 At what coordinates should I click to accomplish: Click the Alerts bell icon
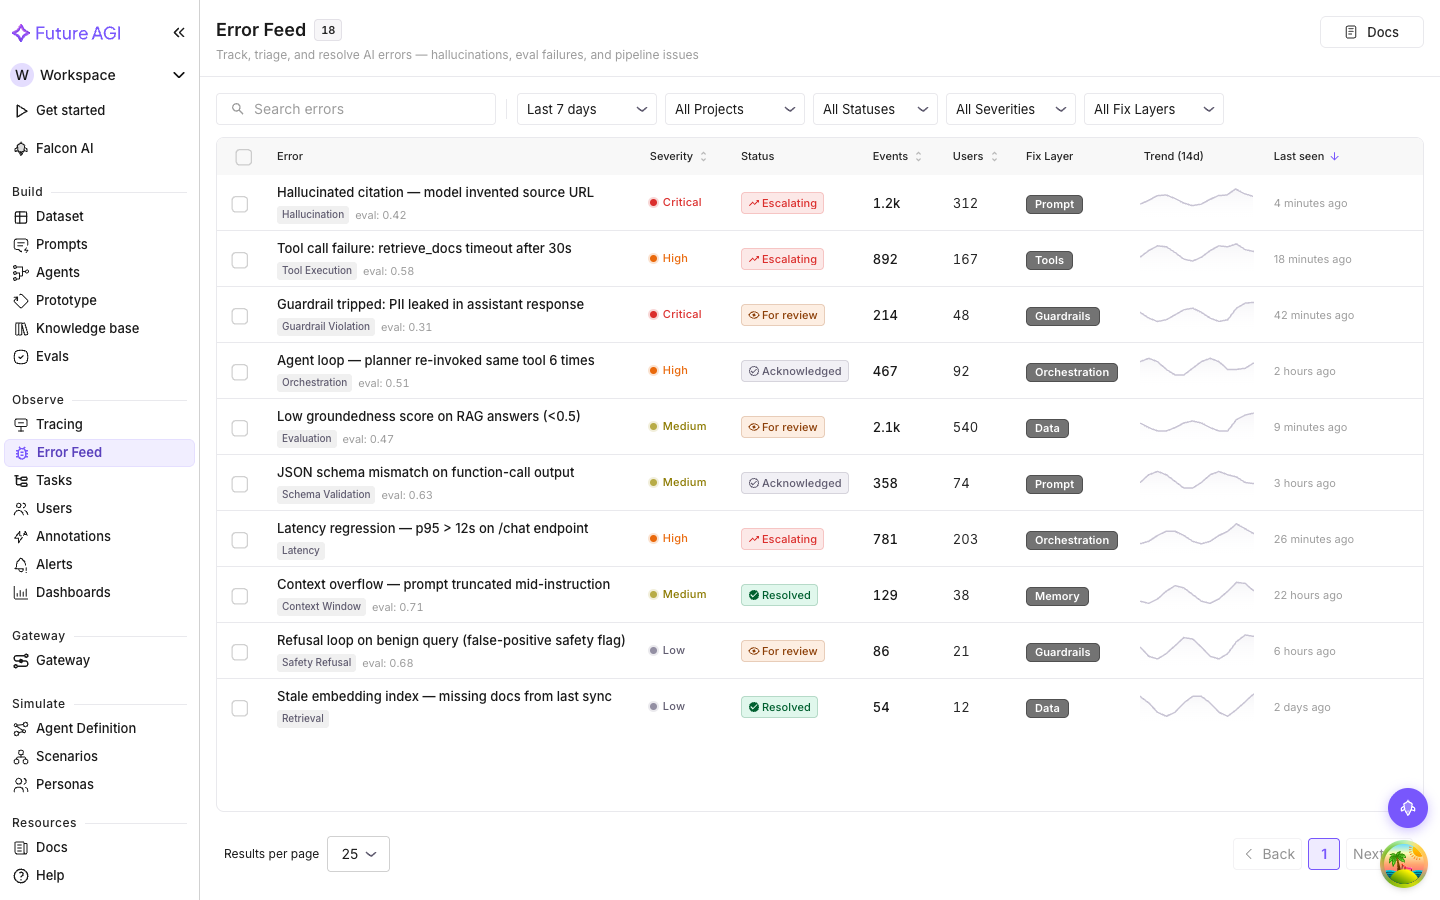21,565
